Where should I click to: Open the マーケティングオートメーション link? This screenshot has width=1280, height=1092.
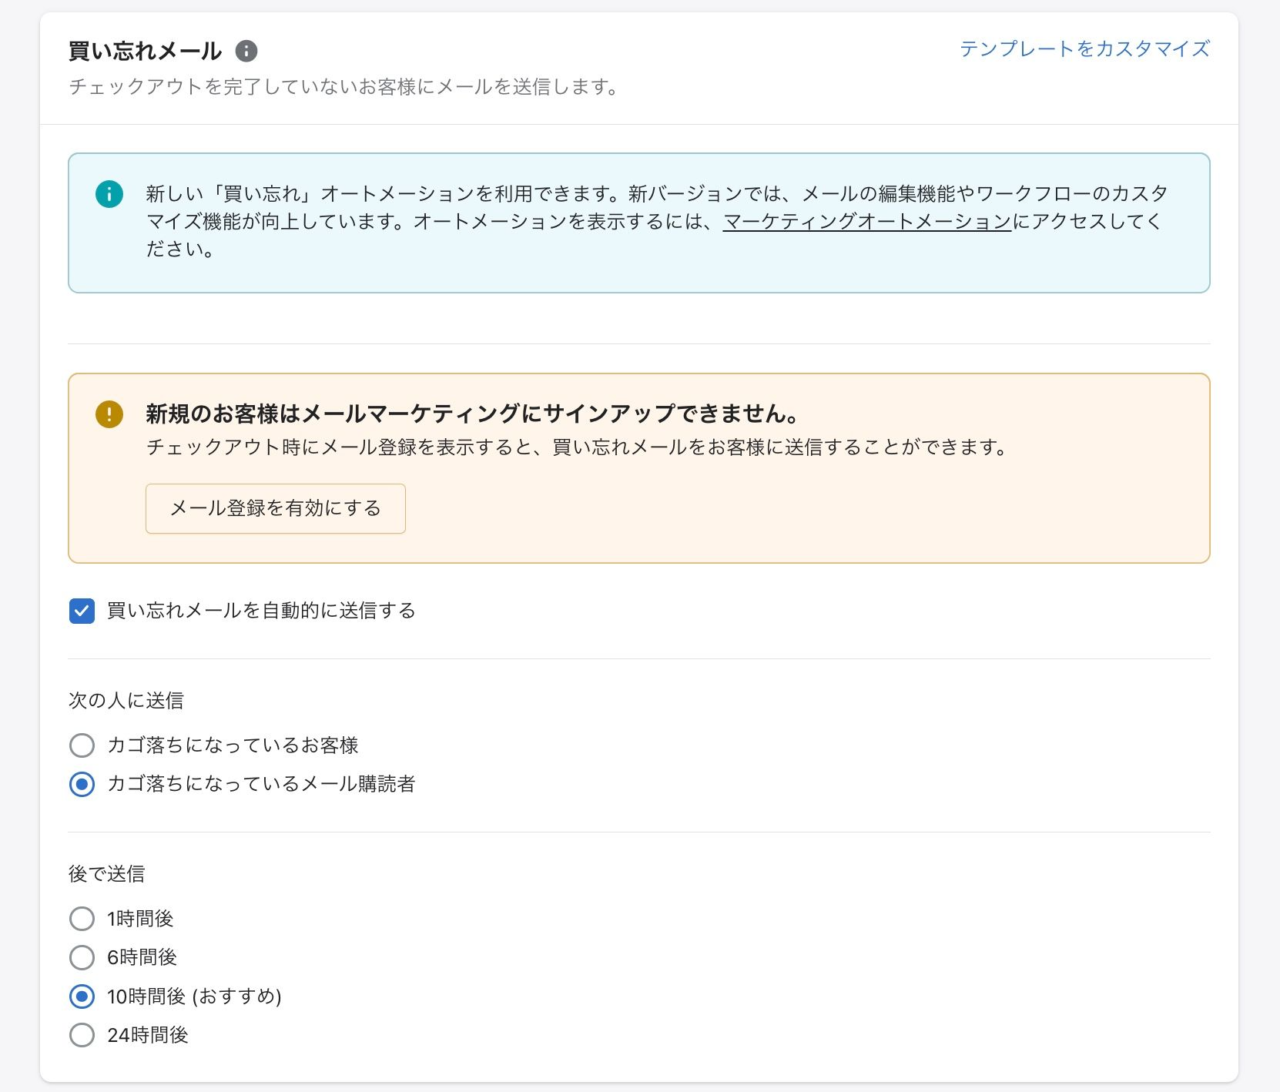coord(867,221)
